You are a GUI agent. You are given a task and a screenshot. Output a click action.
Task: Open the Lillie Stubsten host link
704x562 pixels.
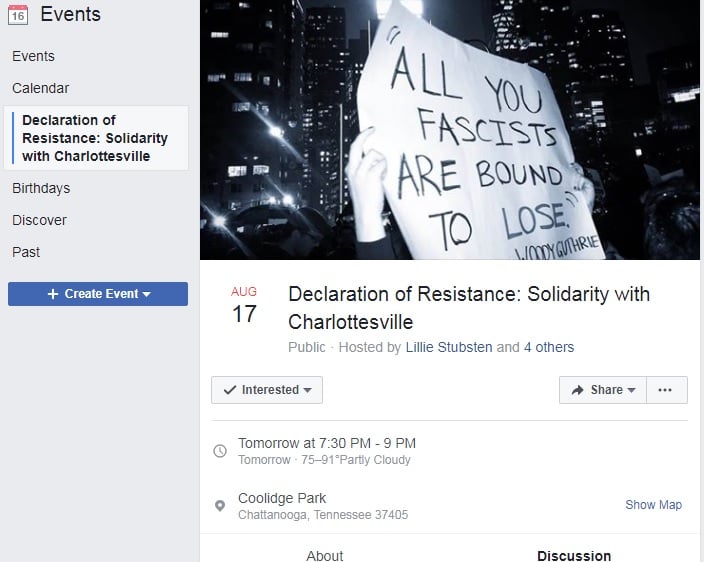point(449,347)
